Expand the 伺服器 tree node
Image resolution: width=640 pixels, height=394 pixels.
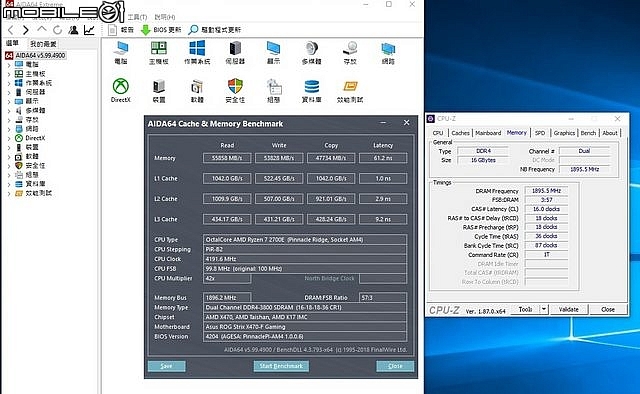(x=9, y=92)
